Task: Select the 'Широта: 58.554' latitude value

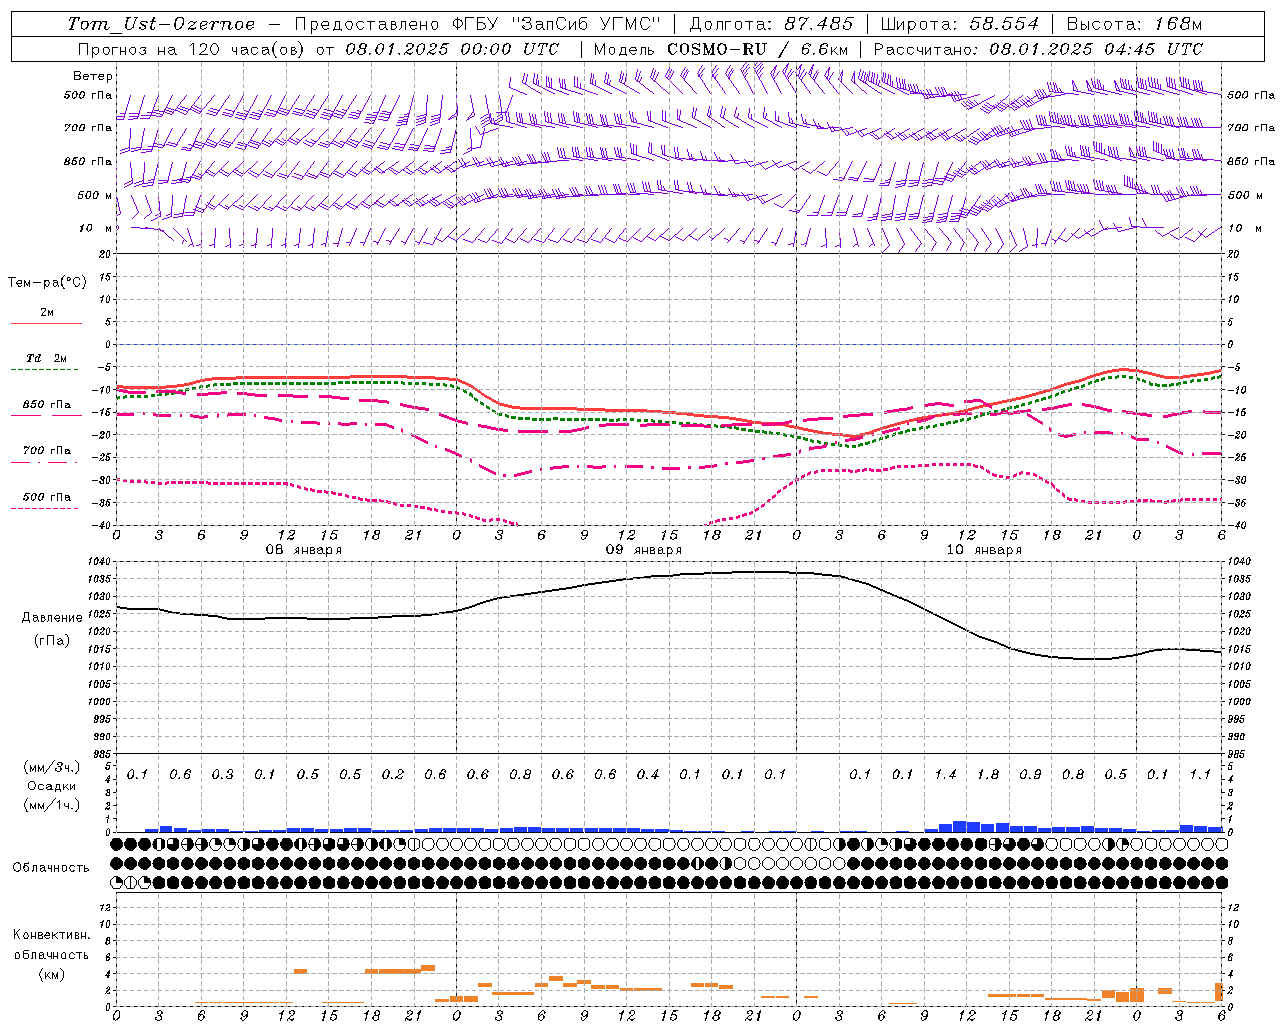Action: 960,24
